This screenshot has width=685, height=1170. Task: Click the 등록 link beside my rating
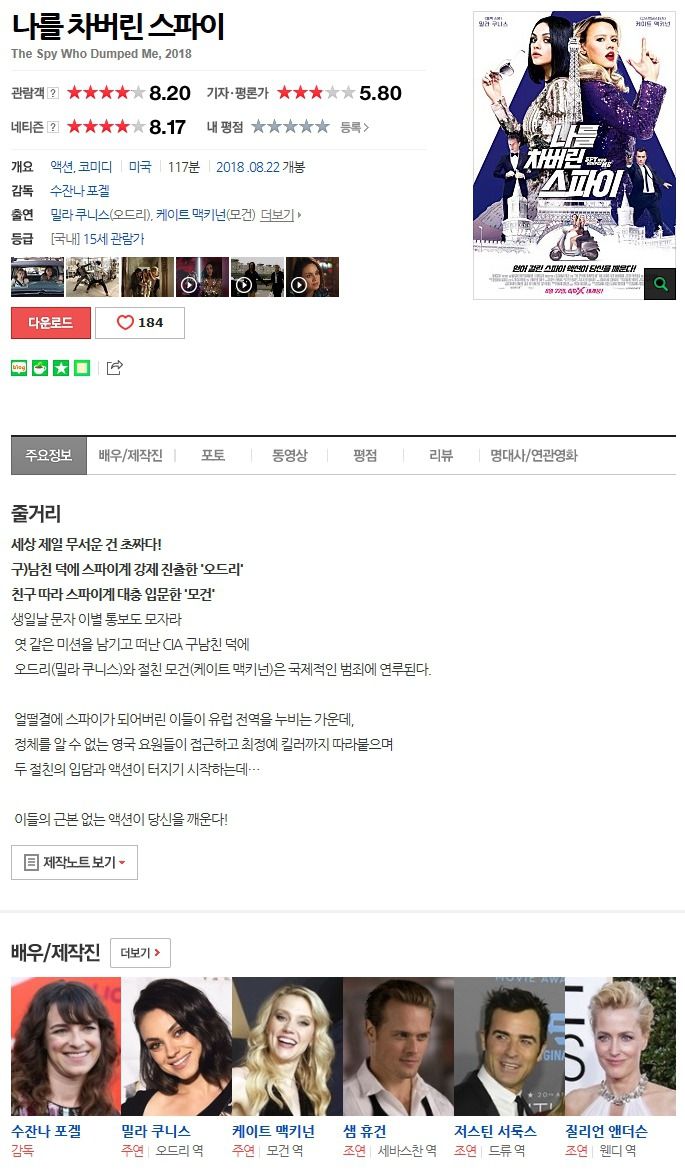click(354, 128)
